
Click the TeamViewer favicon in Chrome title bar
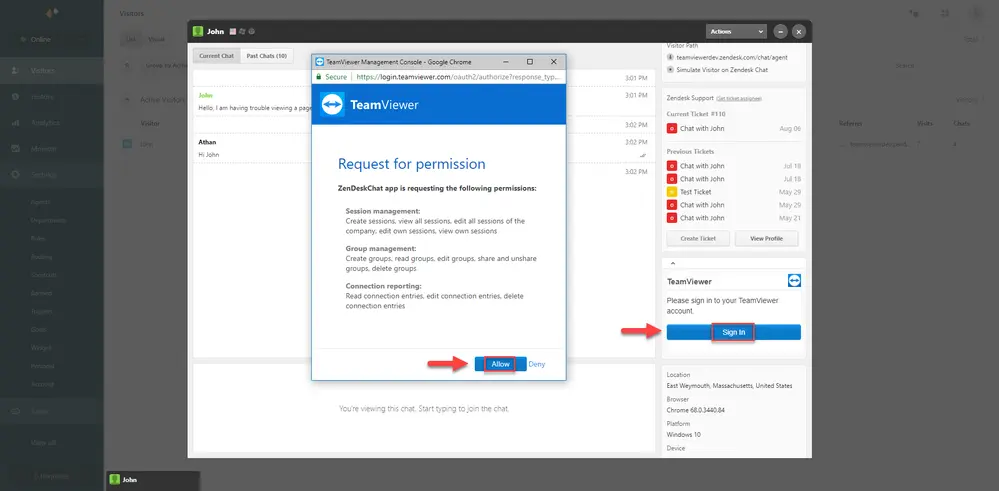tap(320, 62)
